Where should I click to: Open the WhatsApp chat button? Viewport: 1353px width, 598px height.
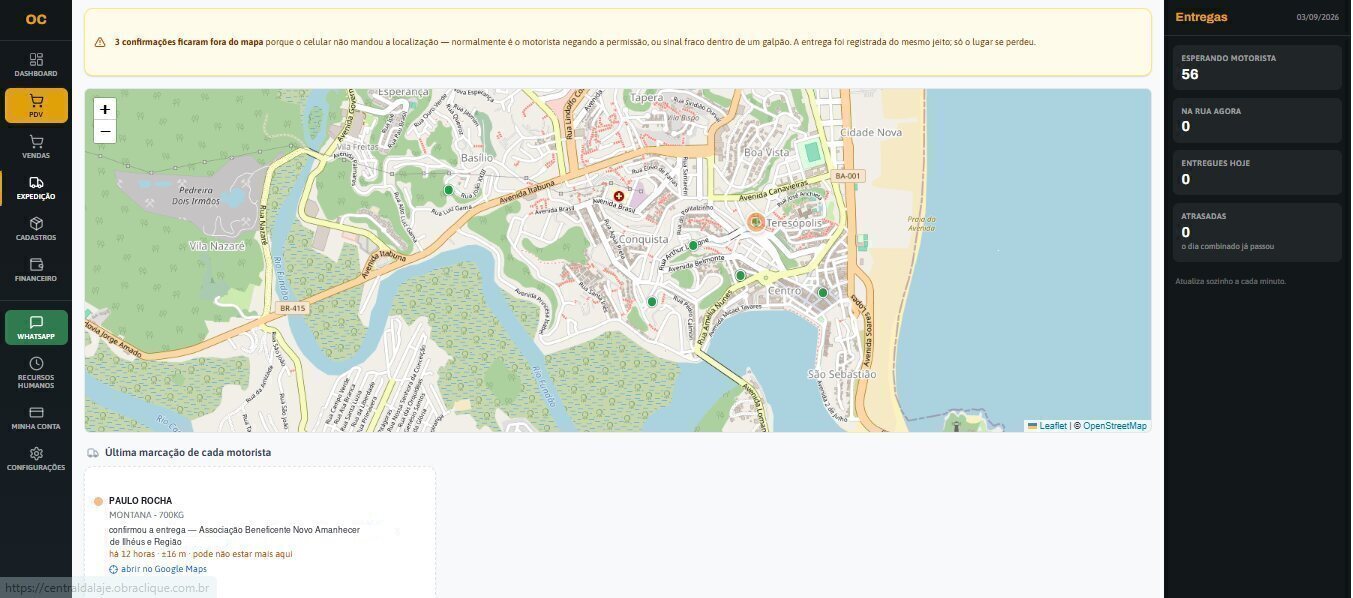coord(36,327)
